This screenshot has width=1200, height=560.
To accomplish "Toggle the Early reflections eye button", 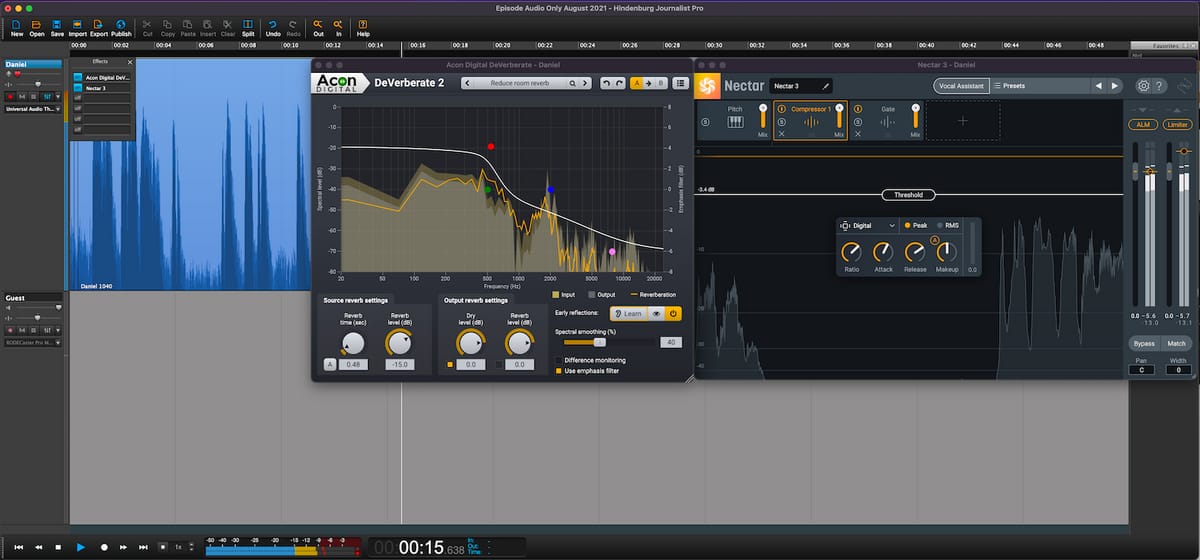I will [x=657, y=313].
